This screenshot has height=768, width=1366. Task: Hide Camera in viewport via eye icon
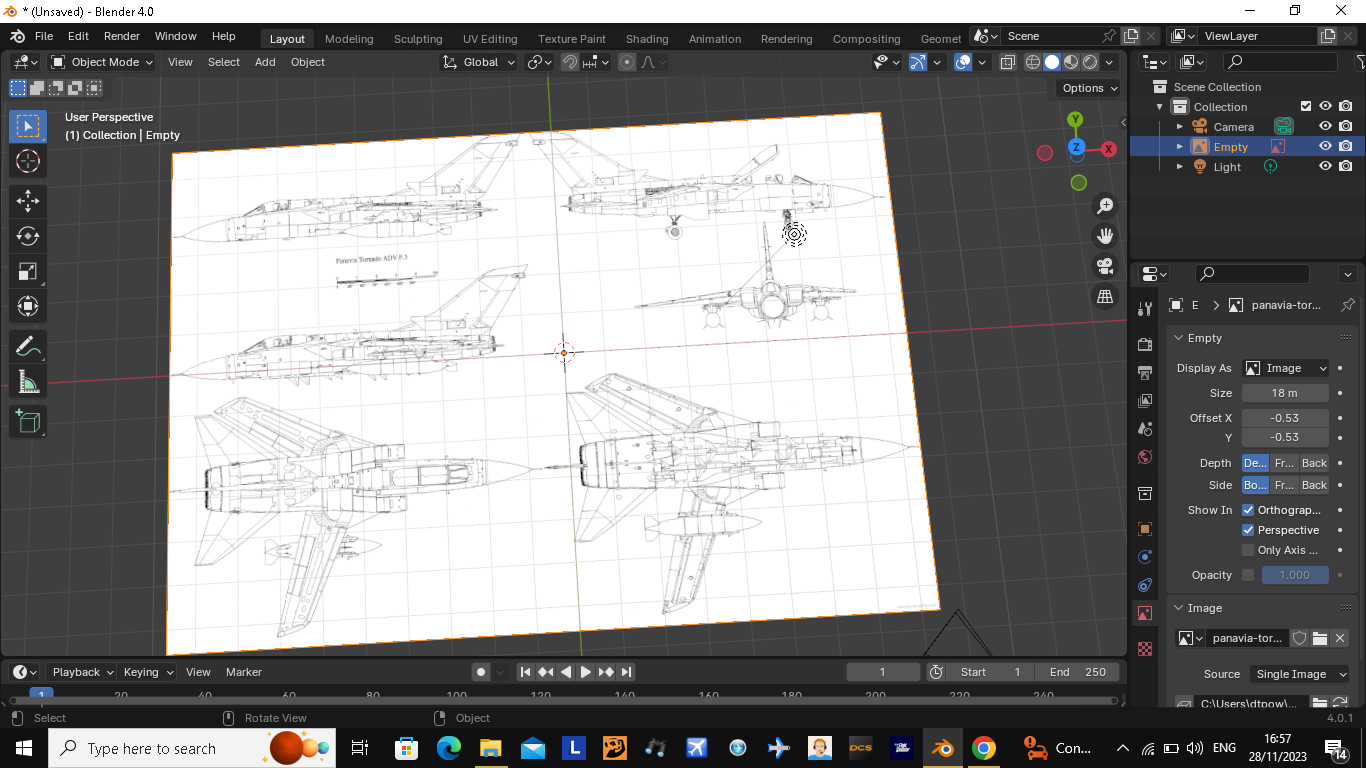[1325, 127]
